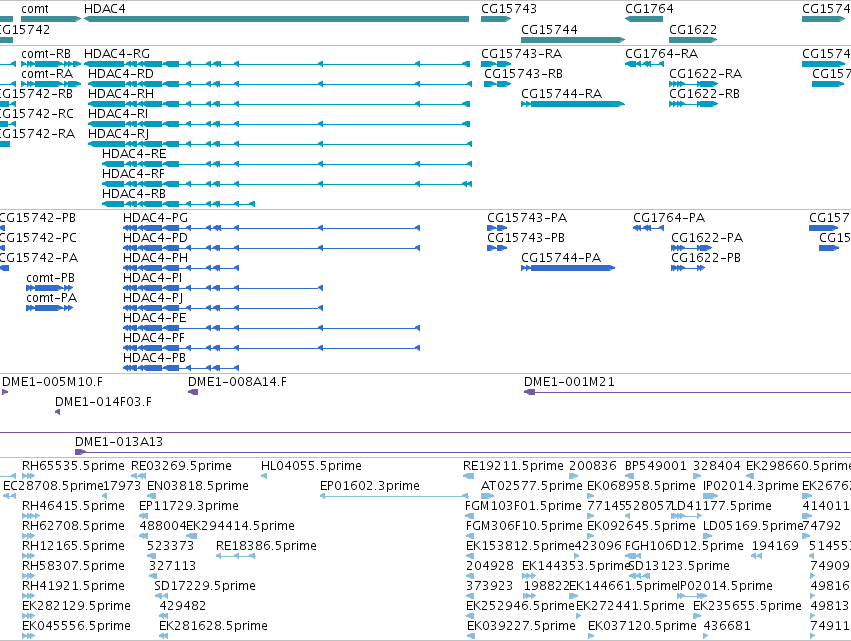
Task: Select protein comt-PA
Action: 49,308
